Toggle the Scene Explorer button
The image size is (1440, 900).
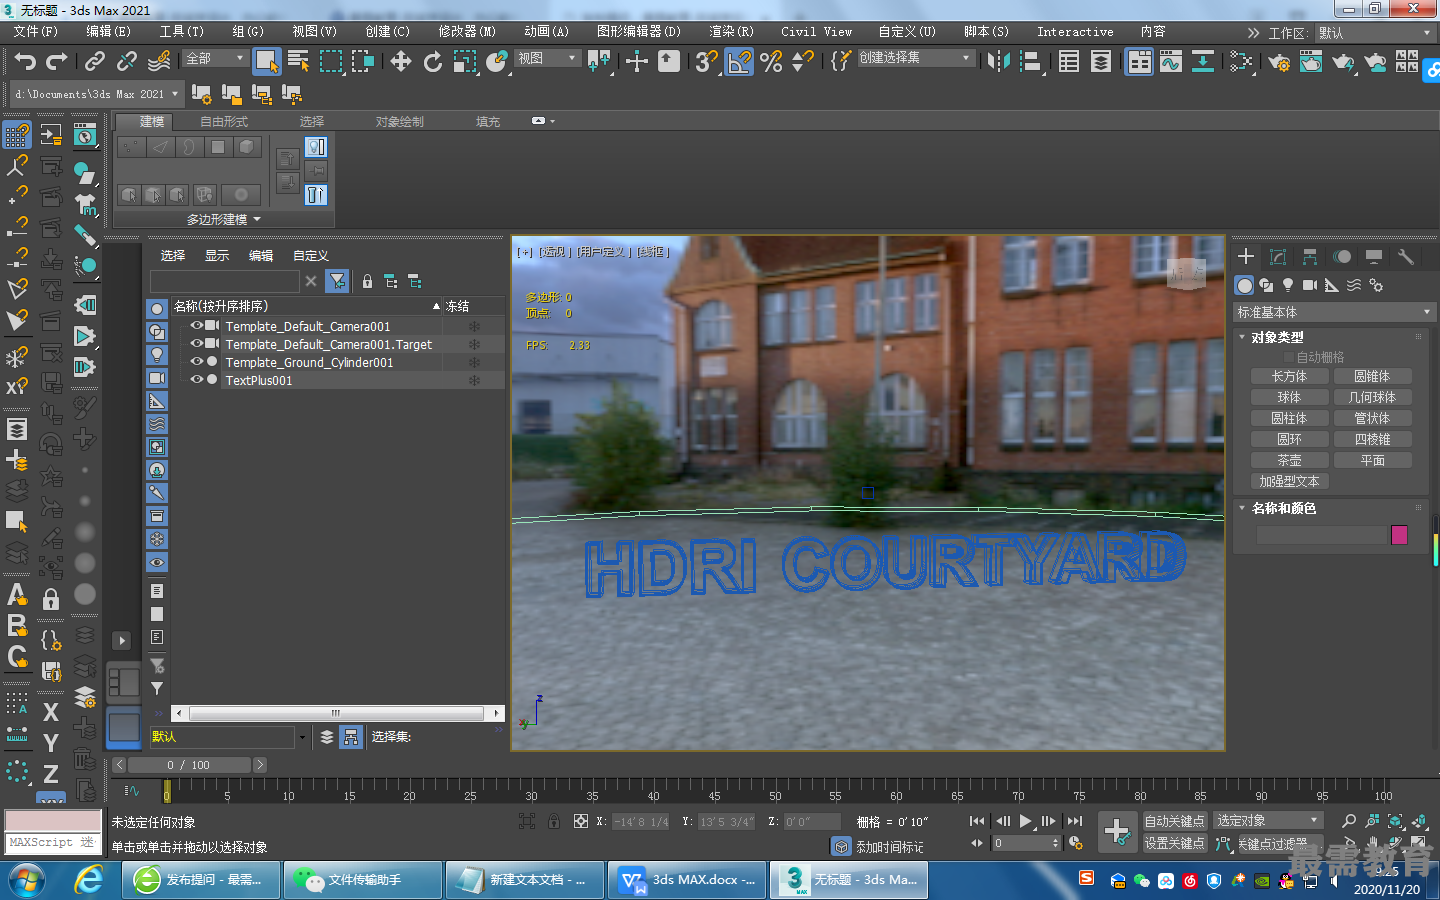(1069, 61)
